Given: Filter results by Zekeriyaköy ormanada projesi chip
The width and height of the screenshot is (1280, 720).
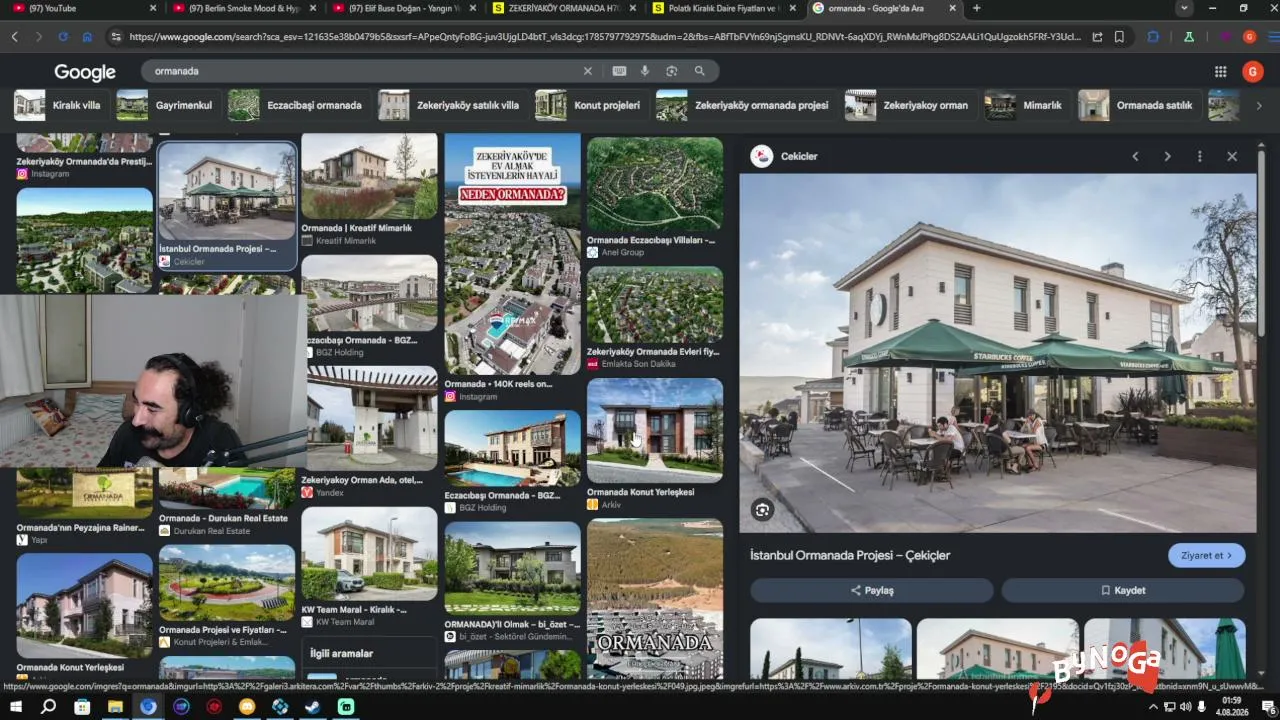Looking at the screenshot, I should point(745,105).
